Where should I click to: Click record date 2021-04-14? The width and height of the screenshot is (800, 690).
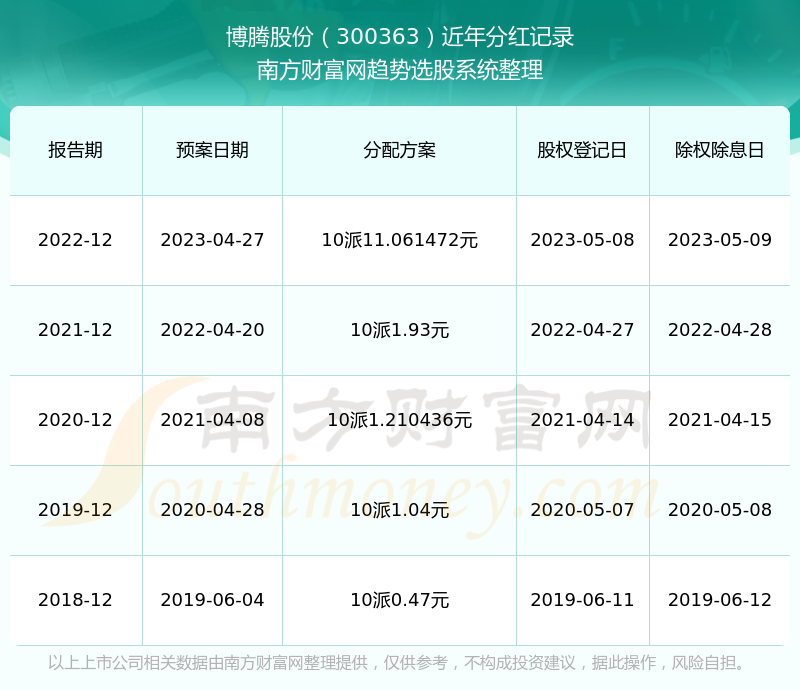pos(582,420)
